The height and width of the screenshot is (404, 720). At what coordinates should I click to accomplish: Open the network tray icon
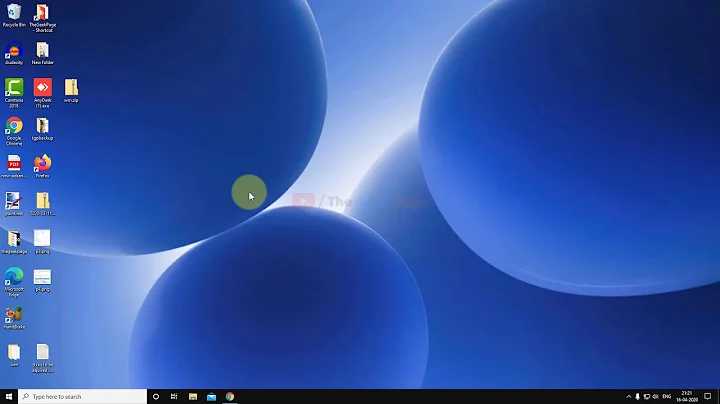647,397
